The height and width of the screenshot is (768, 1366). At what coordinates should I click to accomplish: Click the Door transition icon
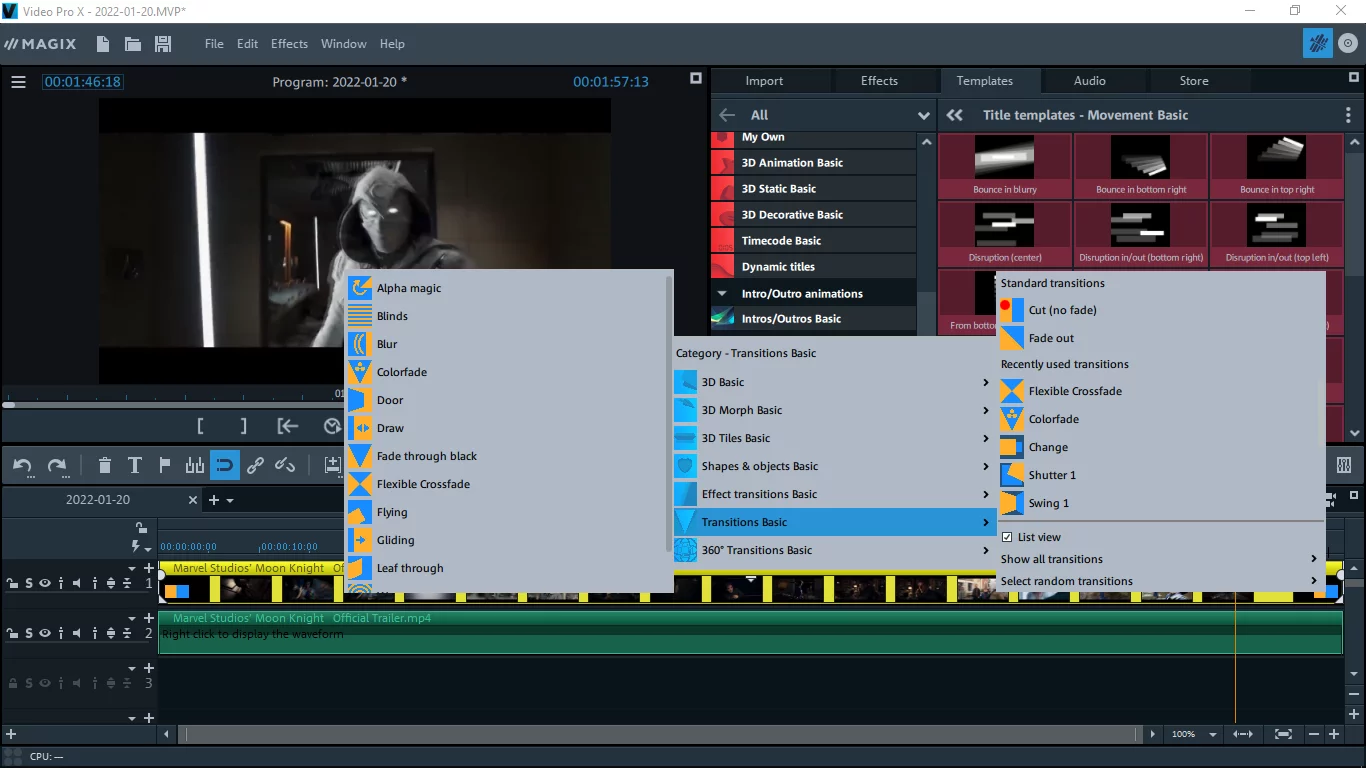(x=360, y=400)
